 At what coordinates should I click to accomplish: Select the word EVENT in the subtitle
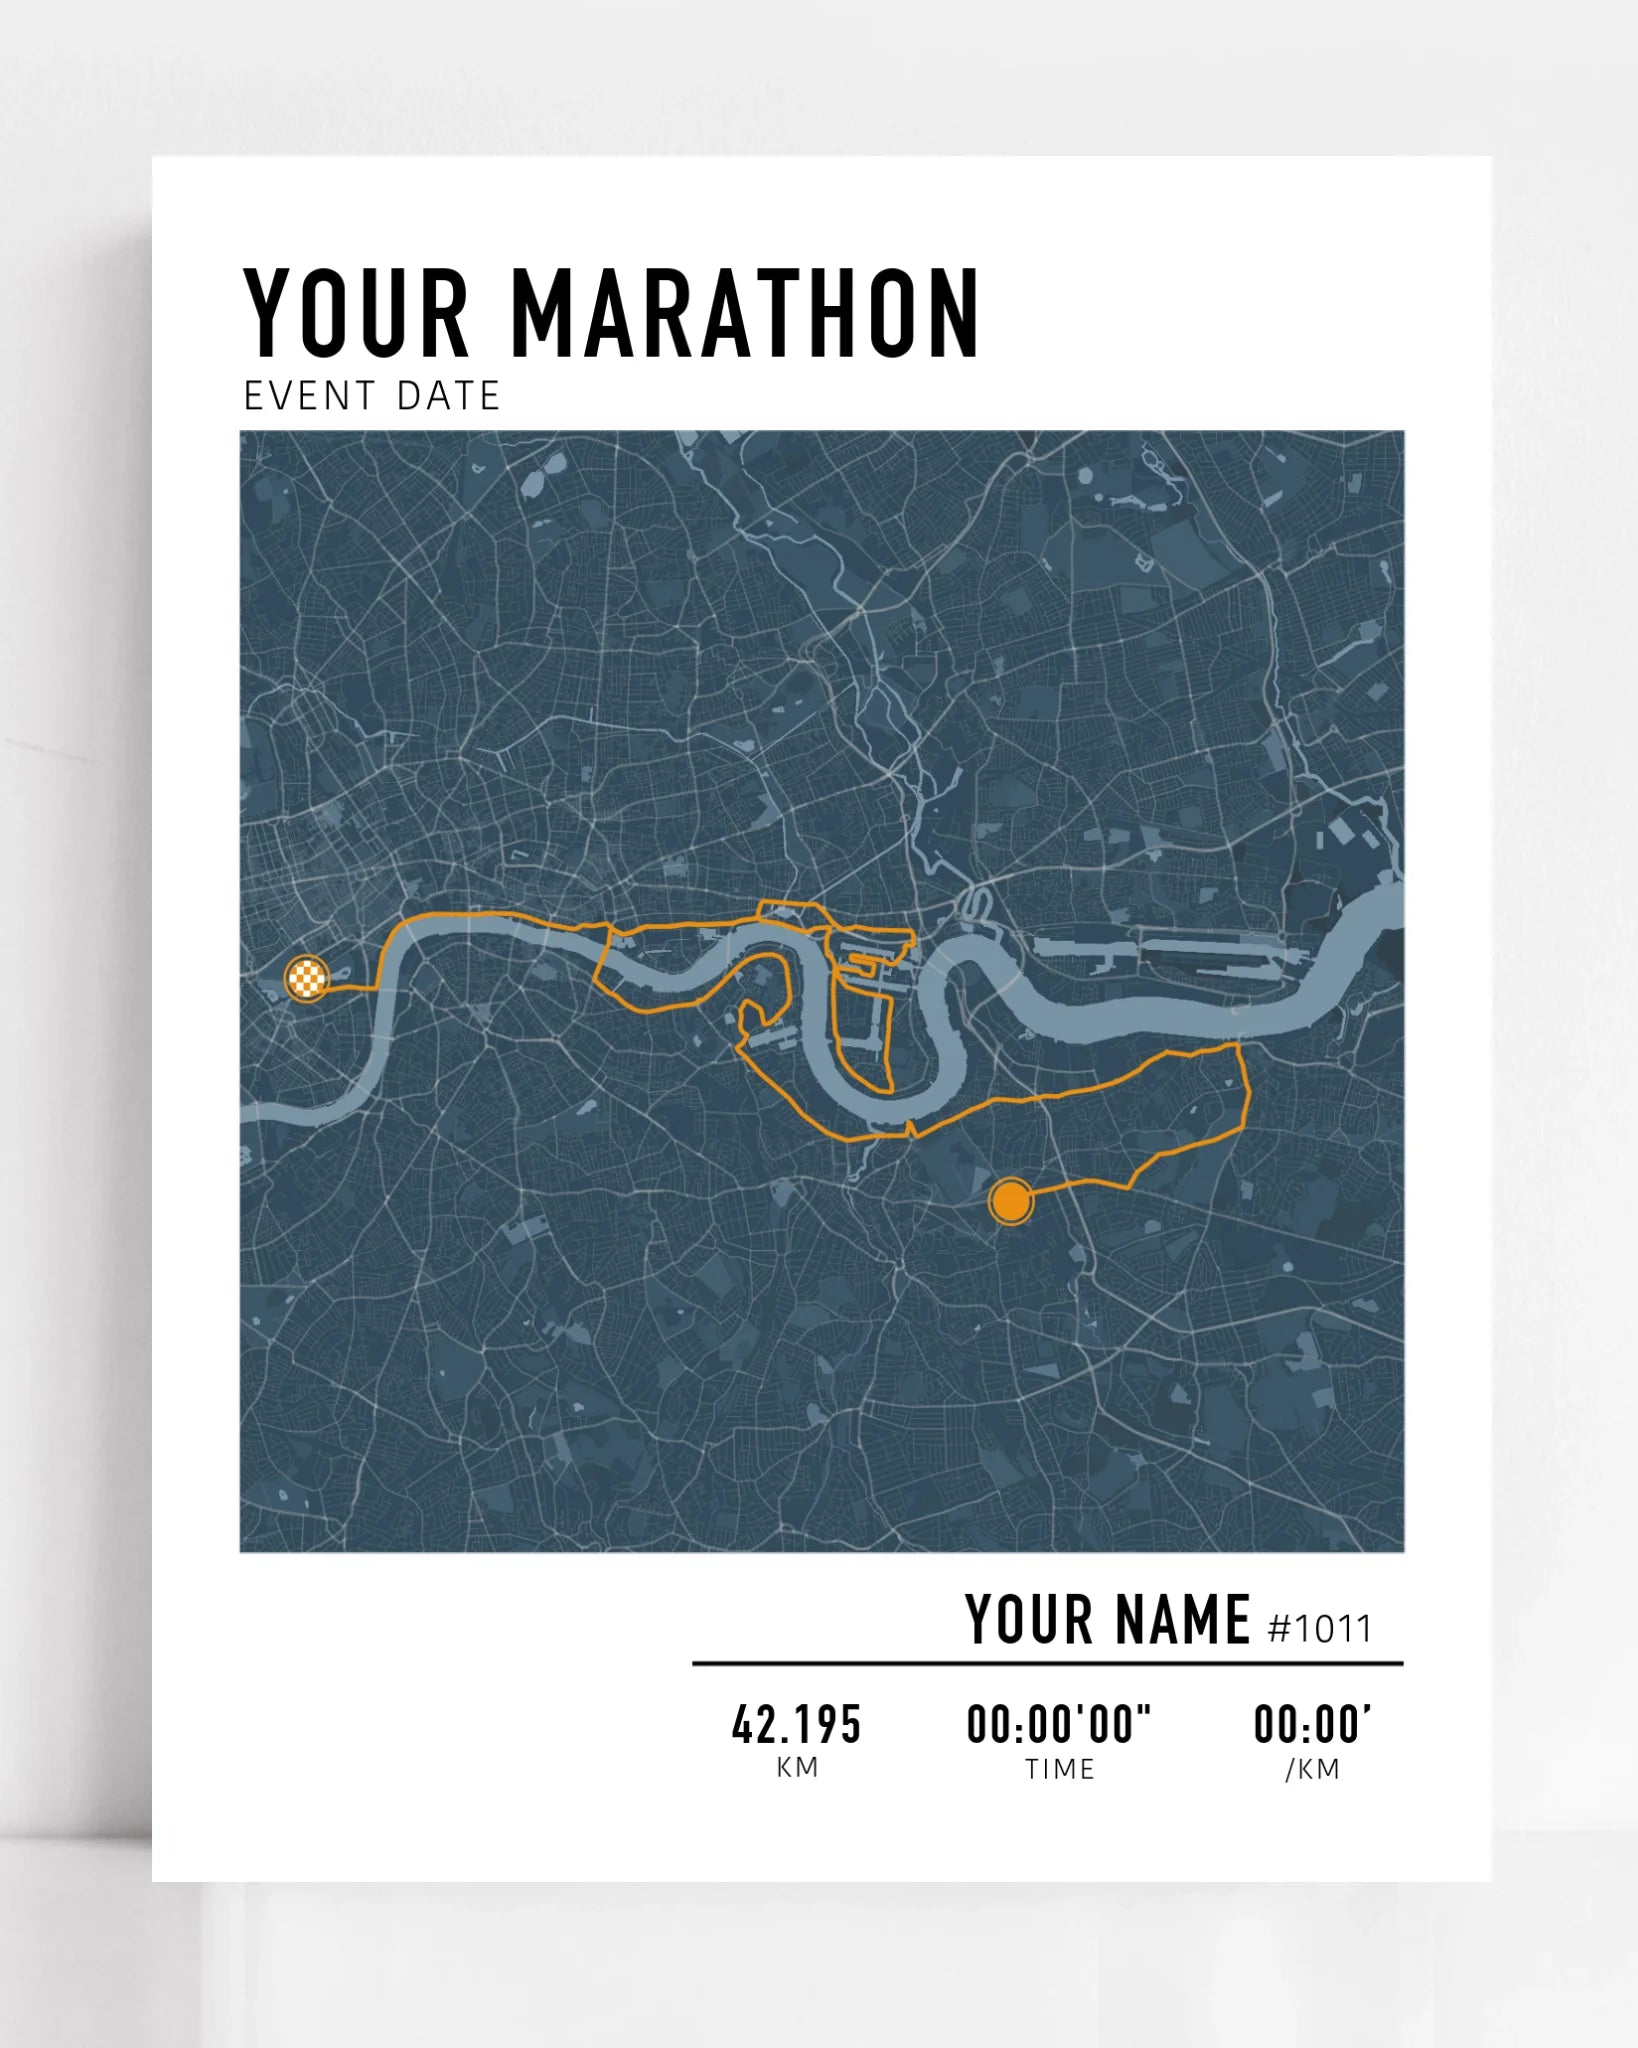pyautogui.click(x=309, y=396)
